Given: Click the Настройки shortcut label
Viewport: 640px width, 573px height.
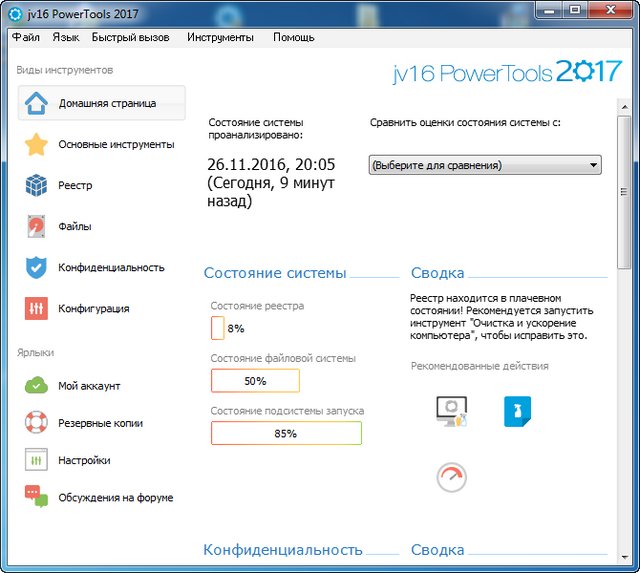Looking at the screenshot, I should click(x=84, y=461).
